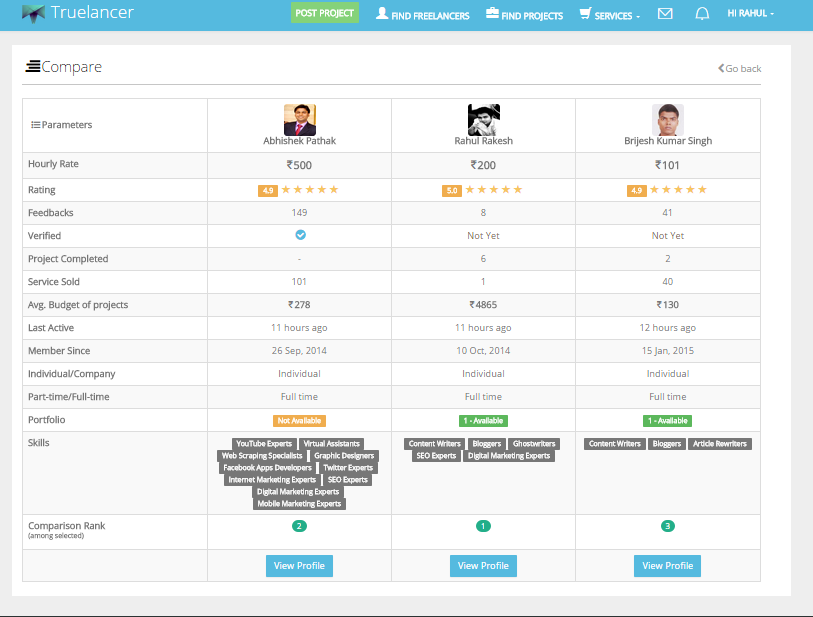Click View Profile for Rahul Rakesh

[483, 565]
